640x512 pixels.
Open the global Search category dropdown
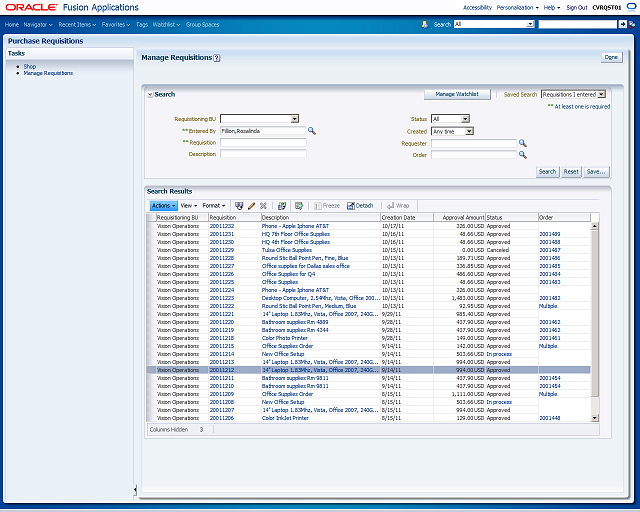(530, 24)
